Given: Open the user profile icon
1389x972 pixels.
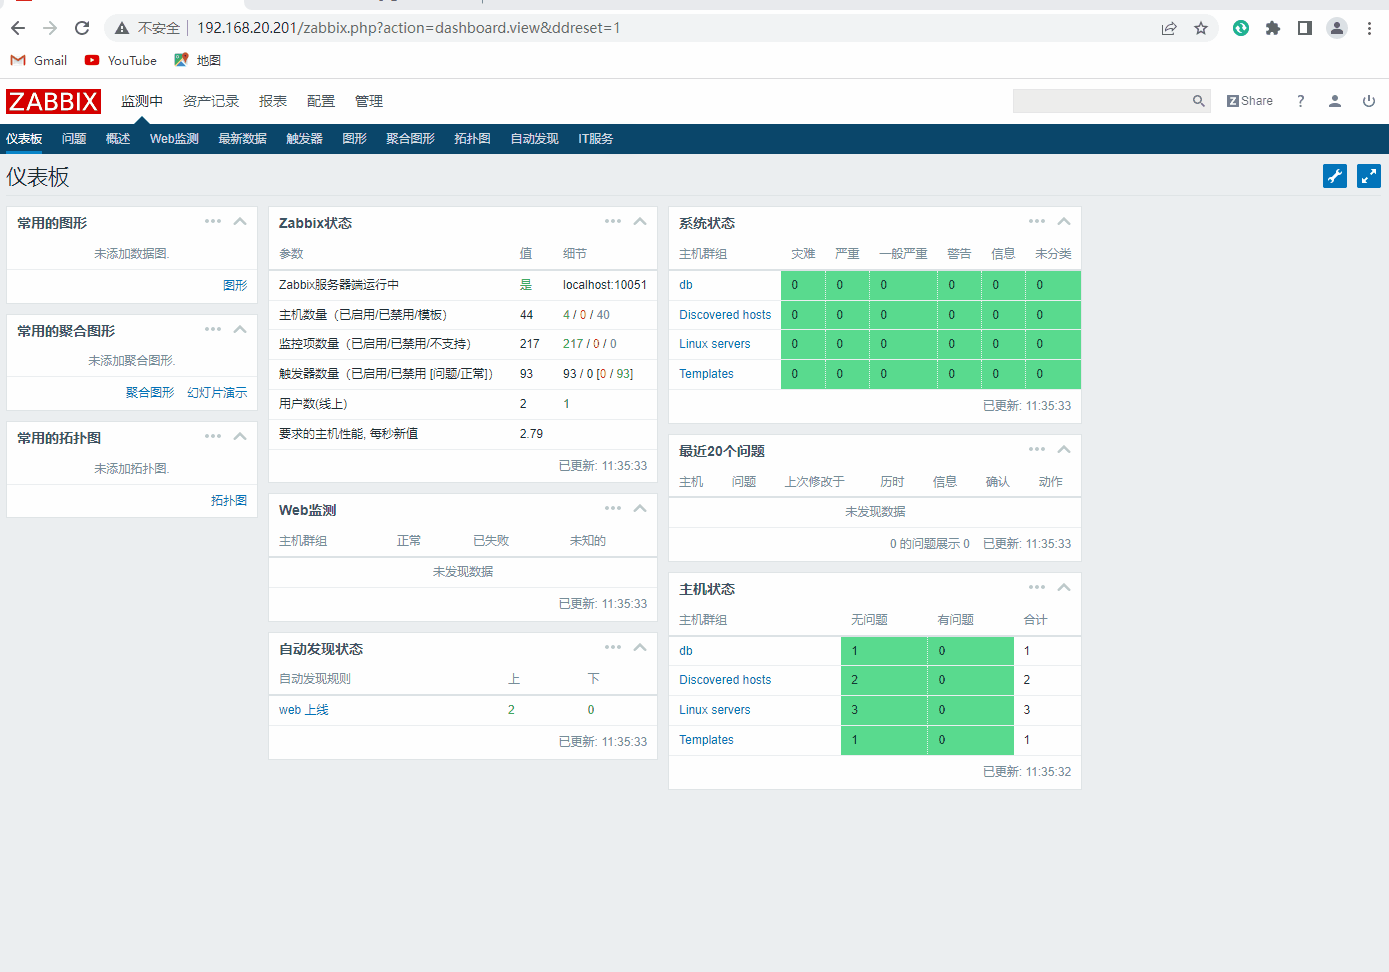Looking at the screenshot, I should tap(1334, 101).
